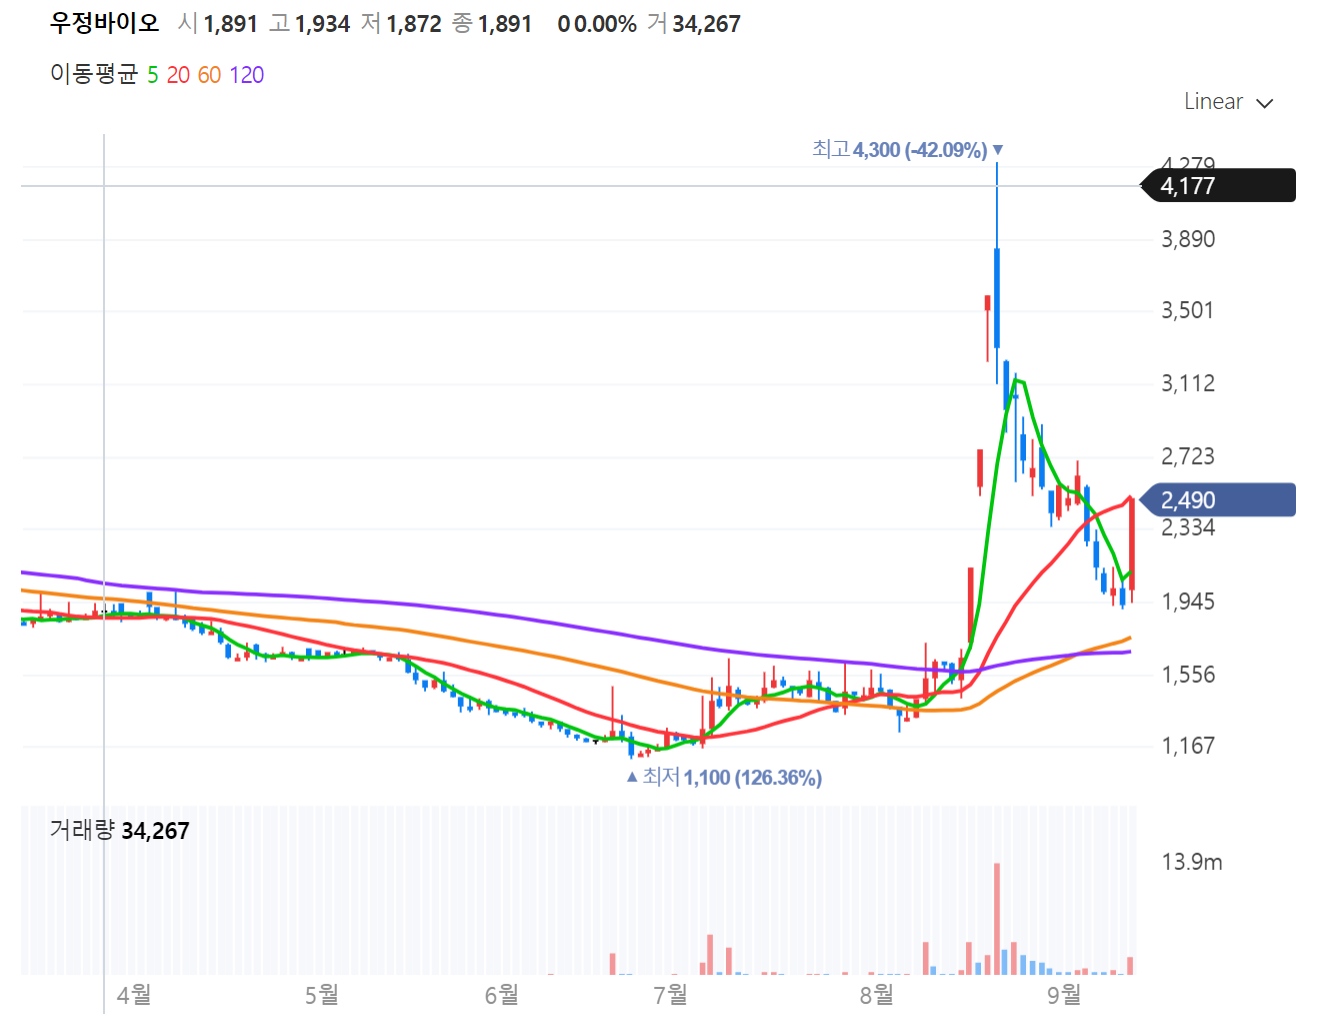Click the 0.00% change value
The image size is (1331, 1019).
[605, 24]
